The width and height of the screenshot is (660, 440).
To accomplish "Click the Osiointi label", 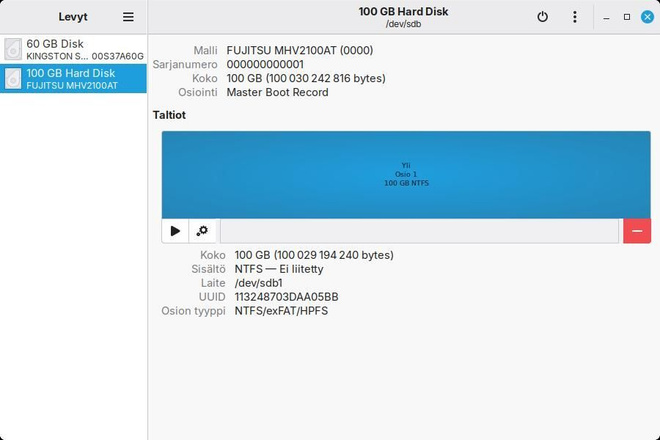I will (x=198, y=92).
